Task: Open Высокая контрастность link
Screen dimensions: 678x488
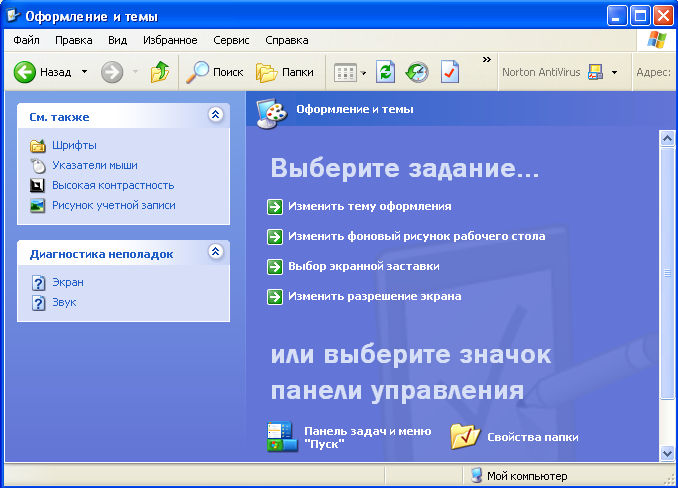Action: (113, 185)
